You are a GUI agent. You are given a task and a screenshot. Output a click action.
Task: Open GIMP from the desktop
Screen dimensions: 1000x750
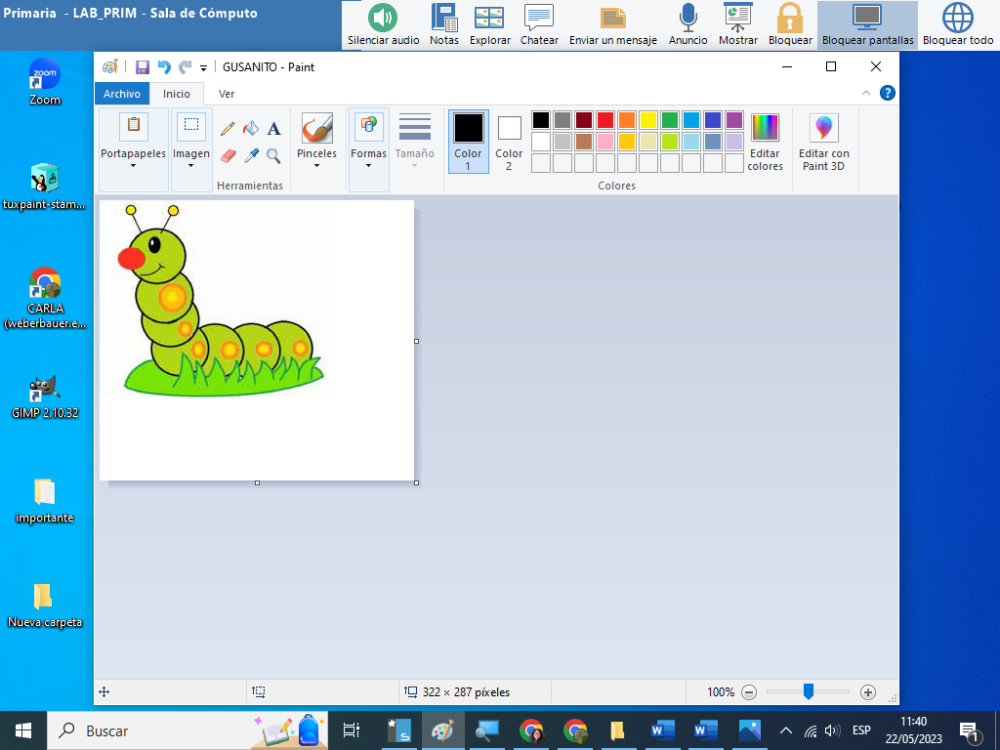(x=44, y=392)
